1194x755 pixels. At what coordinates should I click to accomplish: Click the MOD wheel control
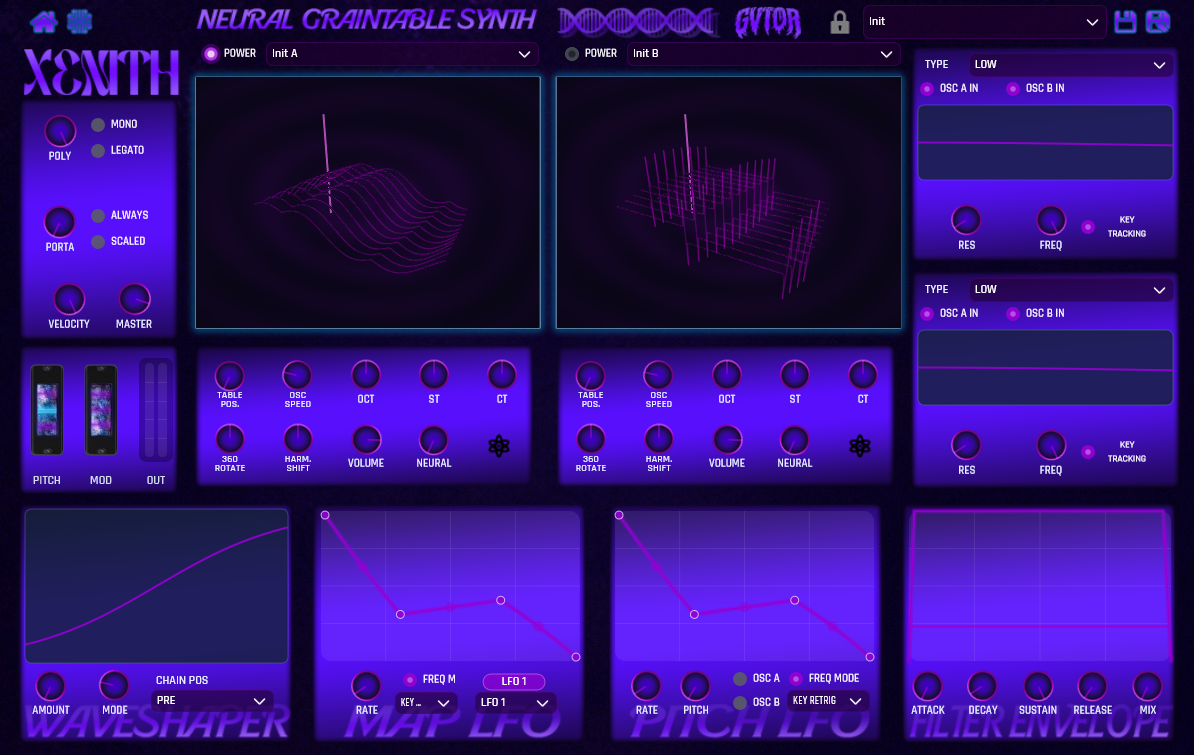(x=100, y=410)
